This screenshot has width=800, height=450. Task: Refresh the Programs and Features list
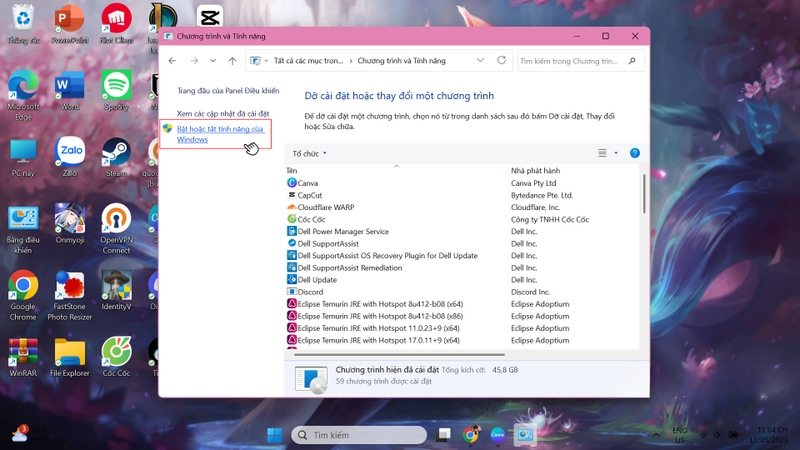pyautogui.click(x=502, y=60)
